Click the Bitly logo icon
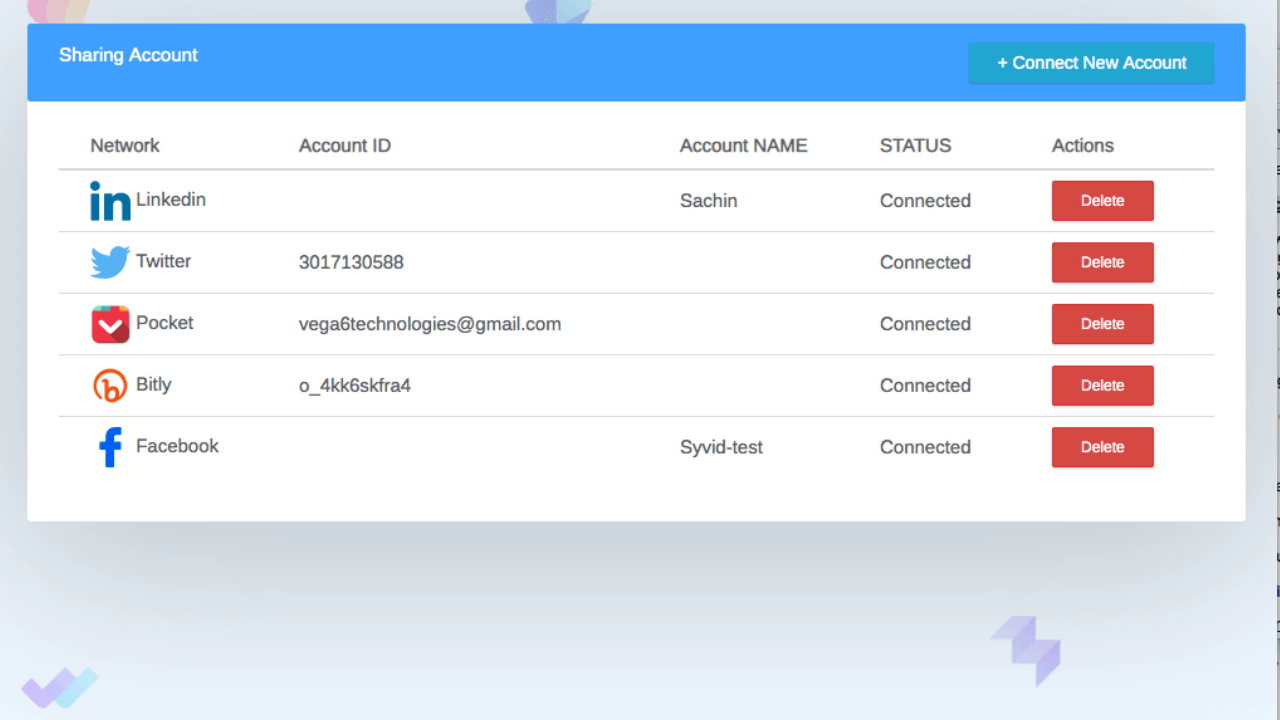This screenshot has width=1280, height=720. [x=110, y=386]
